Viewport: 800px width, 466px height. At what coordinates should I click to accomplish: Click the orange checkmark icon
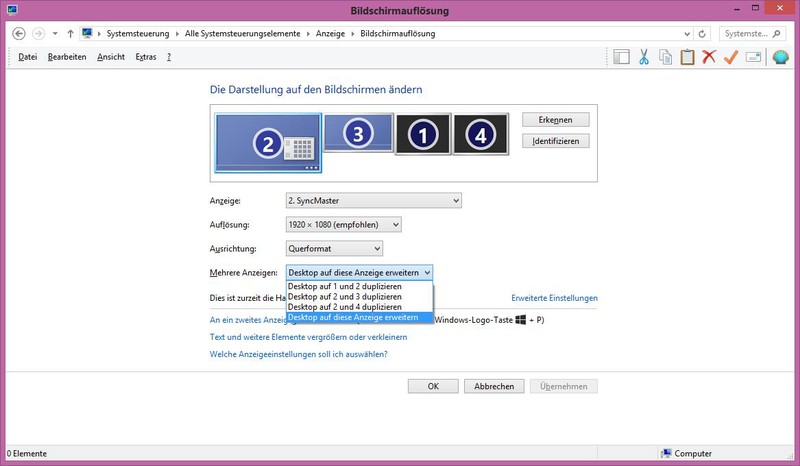coord(731,57)
